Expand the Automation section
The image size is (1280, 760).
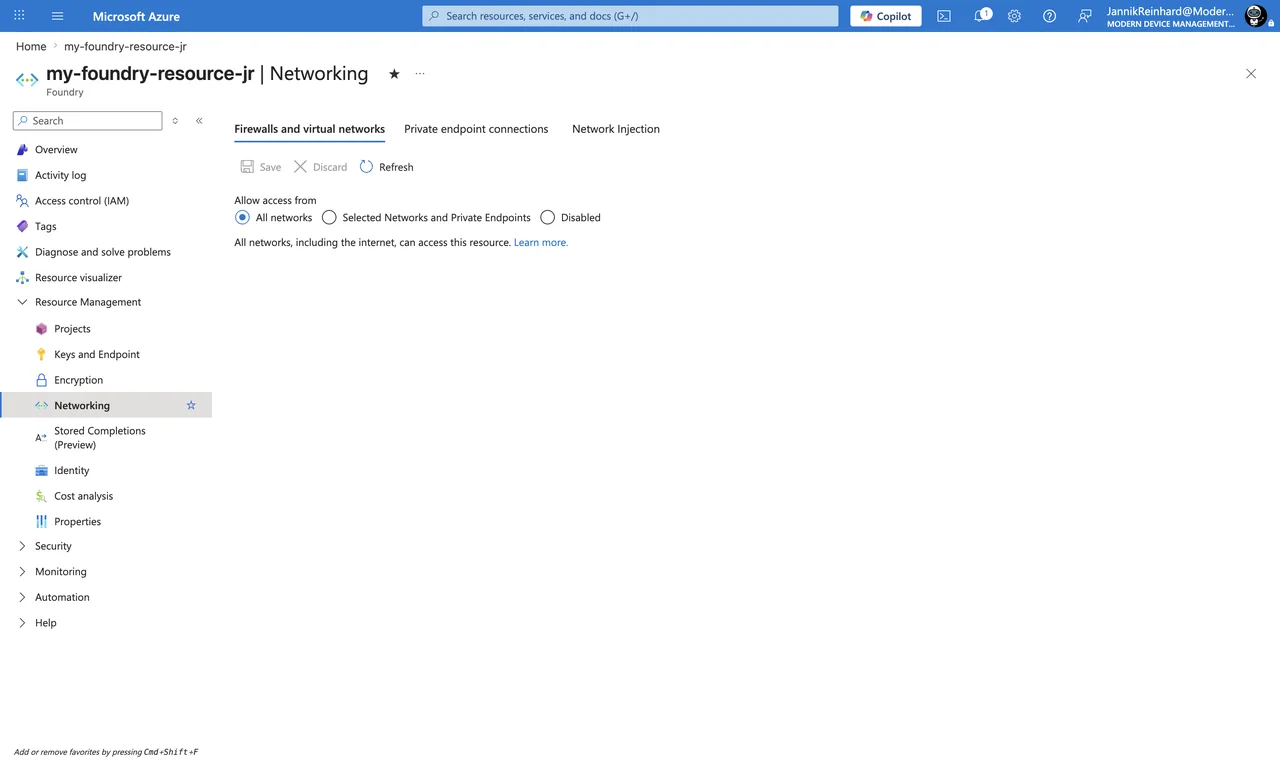(x=22, y=597)
